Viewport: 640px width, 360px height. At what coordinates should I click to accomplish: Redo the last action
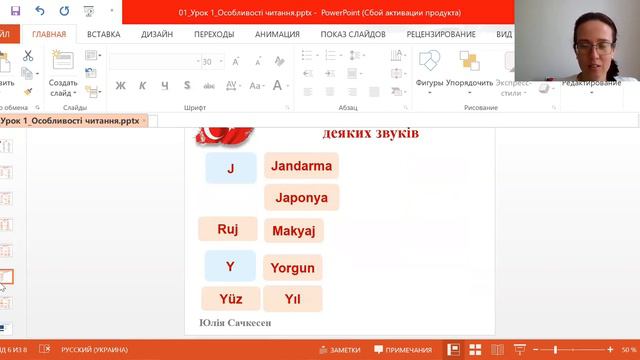tap(64, 11)
